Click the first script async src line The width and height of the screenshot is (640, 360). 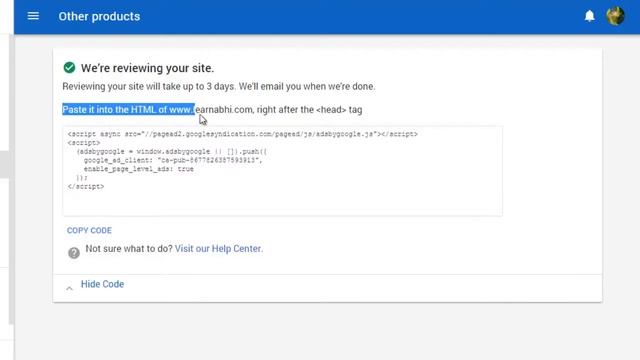click(243, 134)
